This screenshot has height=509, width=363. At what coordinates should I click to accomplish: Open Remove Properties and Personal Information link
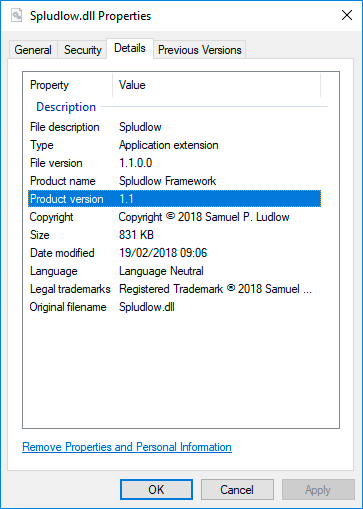click(x=127, y=447)
